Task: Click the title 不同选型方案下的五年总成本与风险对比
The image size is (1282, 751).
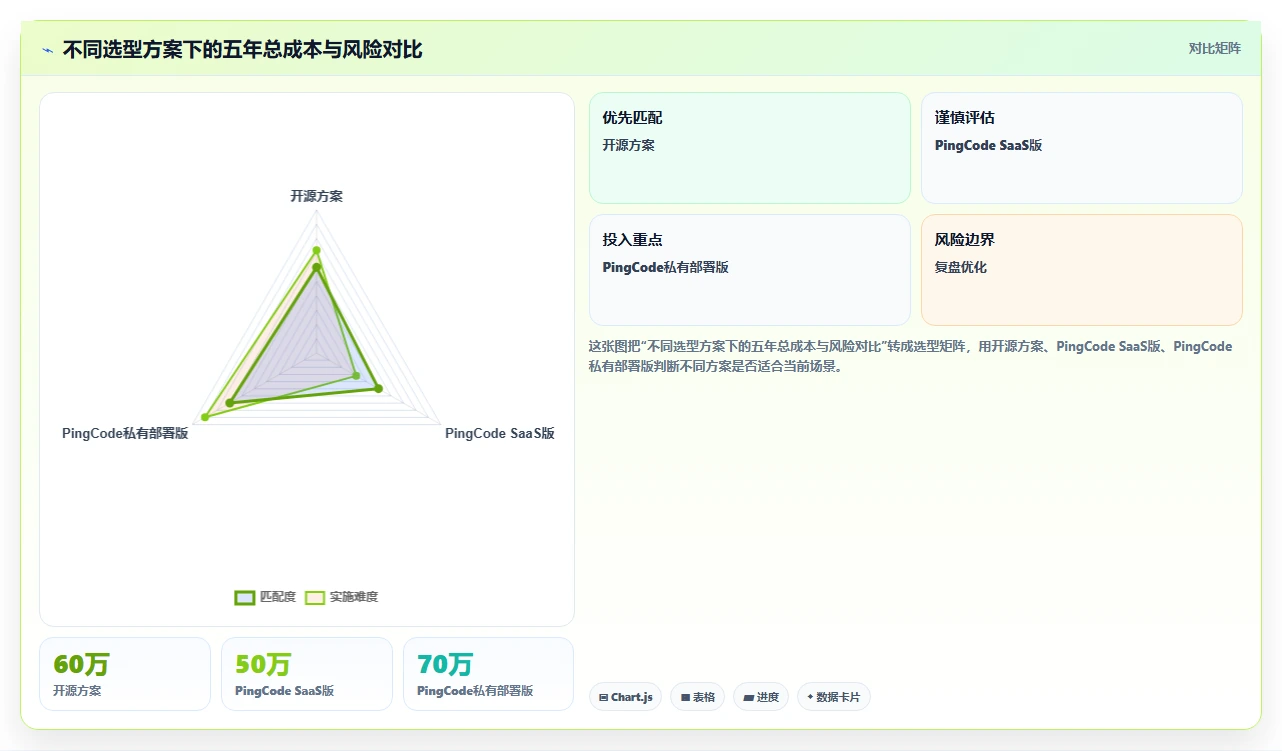Action: pyautogui.click(x=243, y=50)
